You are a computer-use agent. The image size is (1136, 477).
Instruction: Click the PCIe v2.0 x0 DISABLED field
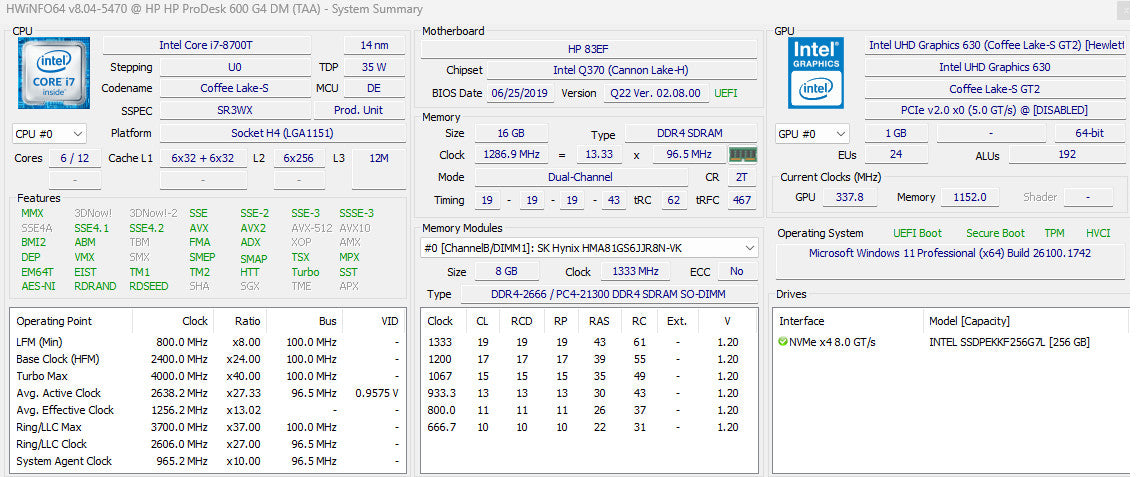(995, 110)
